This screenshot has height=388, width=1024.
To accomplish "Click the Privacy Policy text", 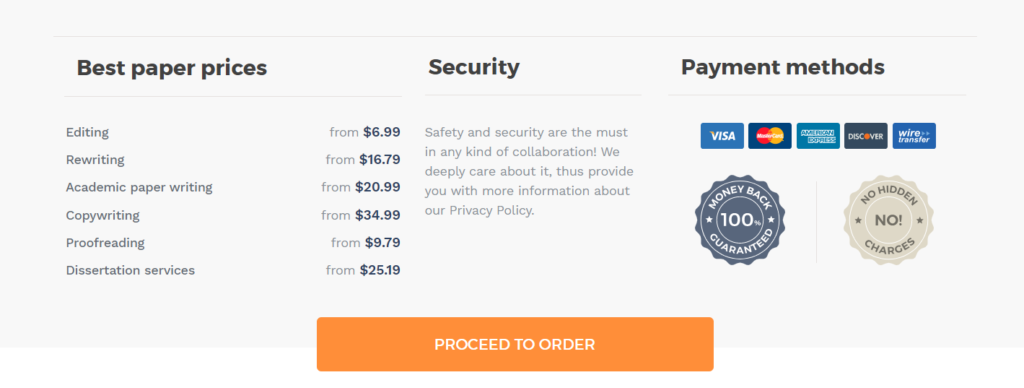I will click(490, 211).
